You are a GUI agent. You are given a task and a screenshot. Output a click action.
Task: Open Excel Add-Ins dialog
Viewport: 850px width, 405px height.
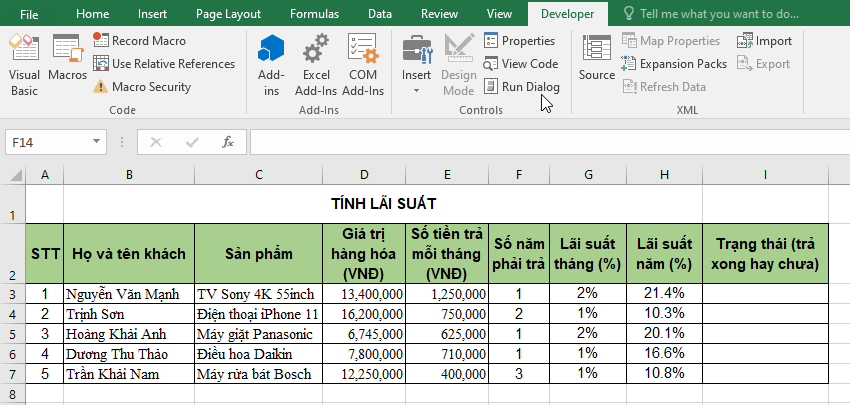316,64
